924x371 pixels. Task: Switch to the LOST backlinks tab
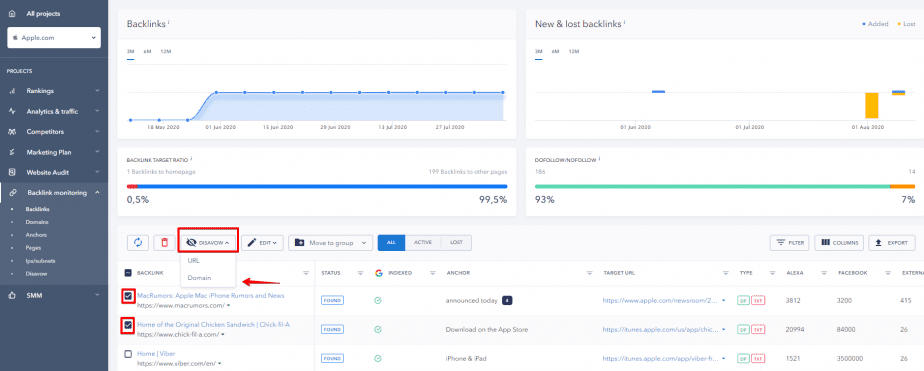point(456,243)
